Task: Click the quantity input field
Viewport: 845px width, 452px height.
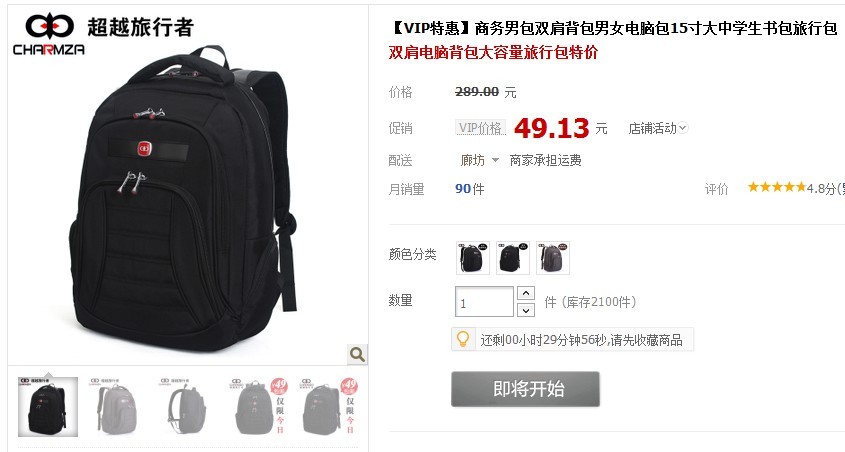Action: 484,302
